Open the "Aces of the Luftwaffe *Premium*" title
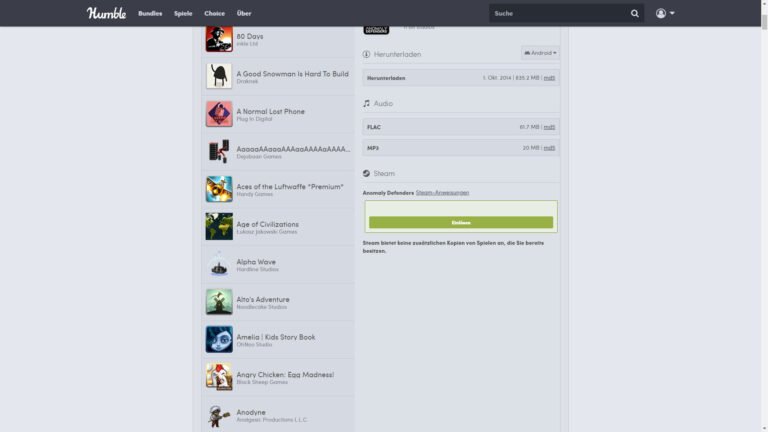This screenshot has height=432, width=768. [x=290, y=187]
